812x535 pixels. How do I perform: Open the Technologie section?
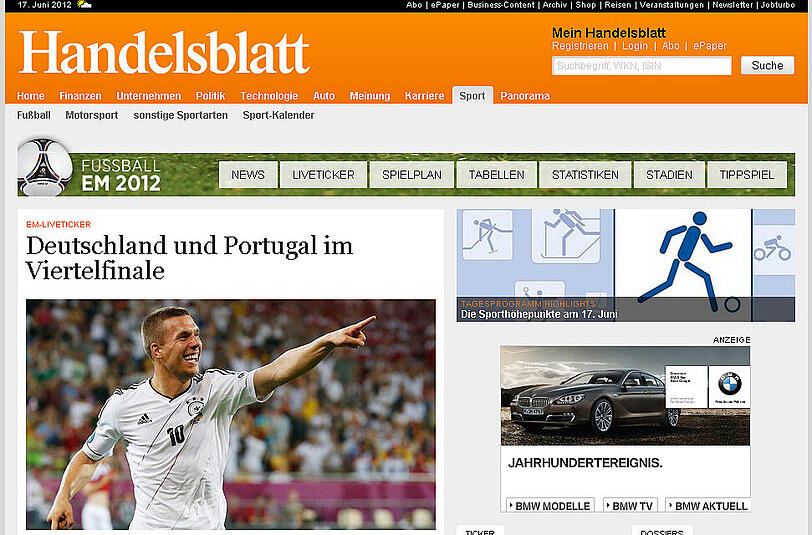tap(269, 96)
